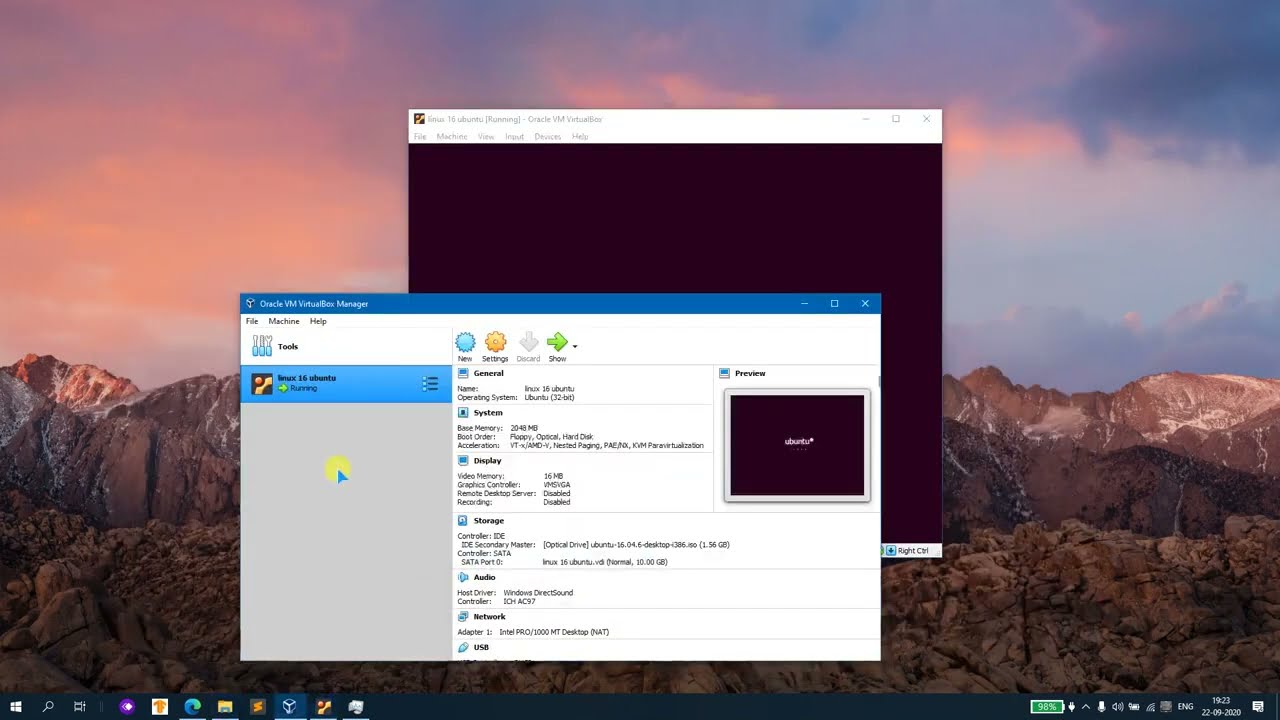Click the orange square taskbar app icon
This screenshot has width=1280, height=720.
click(160, 706)
